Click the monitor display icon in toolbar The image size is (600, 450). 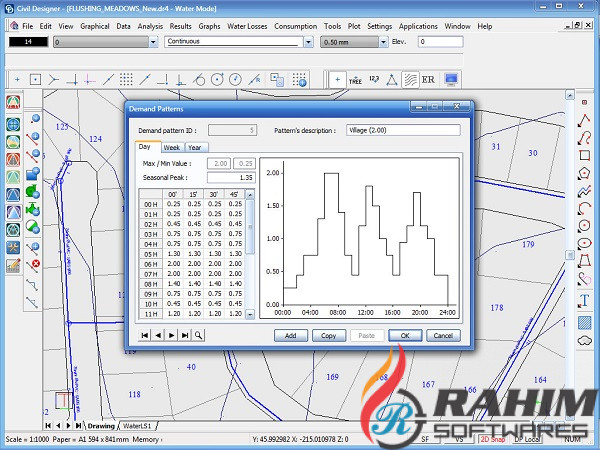(x=452, y=78)
